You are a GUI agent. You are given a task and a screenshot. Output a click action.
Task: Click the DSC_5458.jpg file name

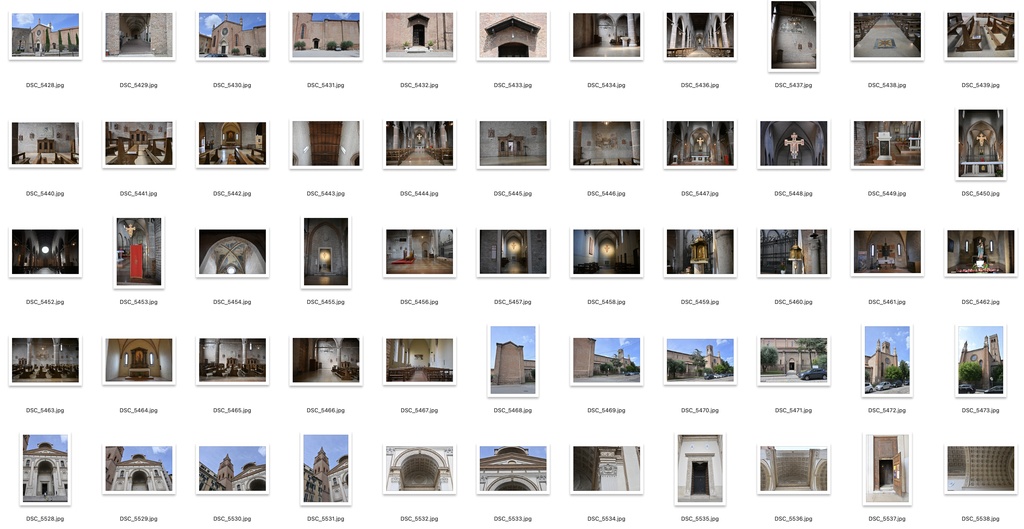point(606,302)
